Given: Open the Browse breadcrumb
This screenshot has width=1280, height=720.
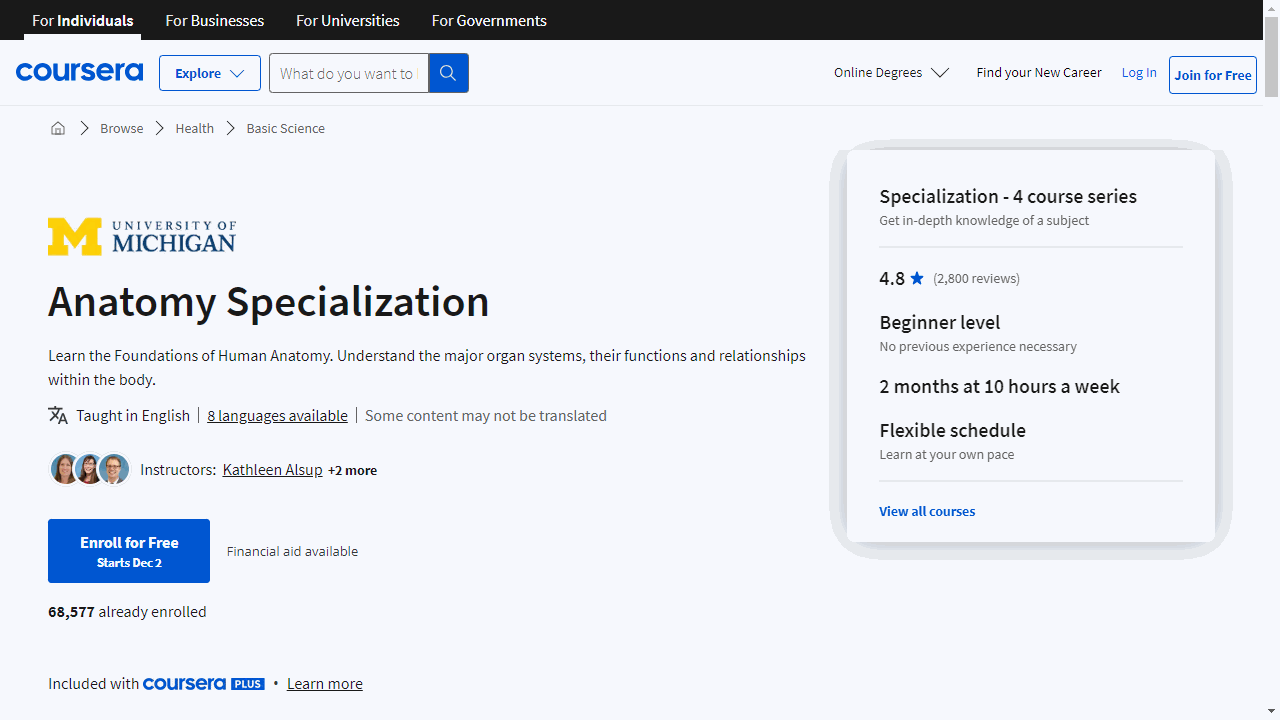Looking at the screenshot, I should (x=122, y=128).
